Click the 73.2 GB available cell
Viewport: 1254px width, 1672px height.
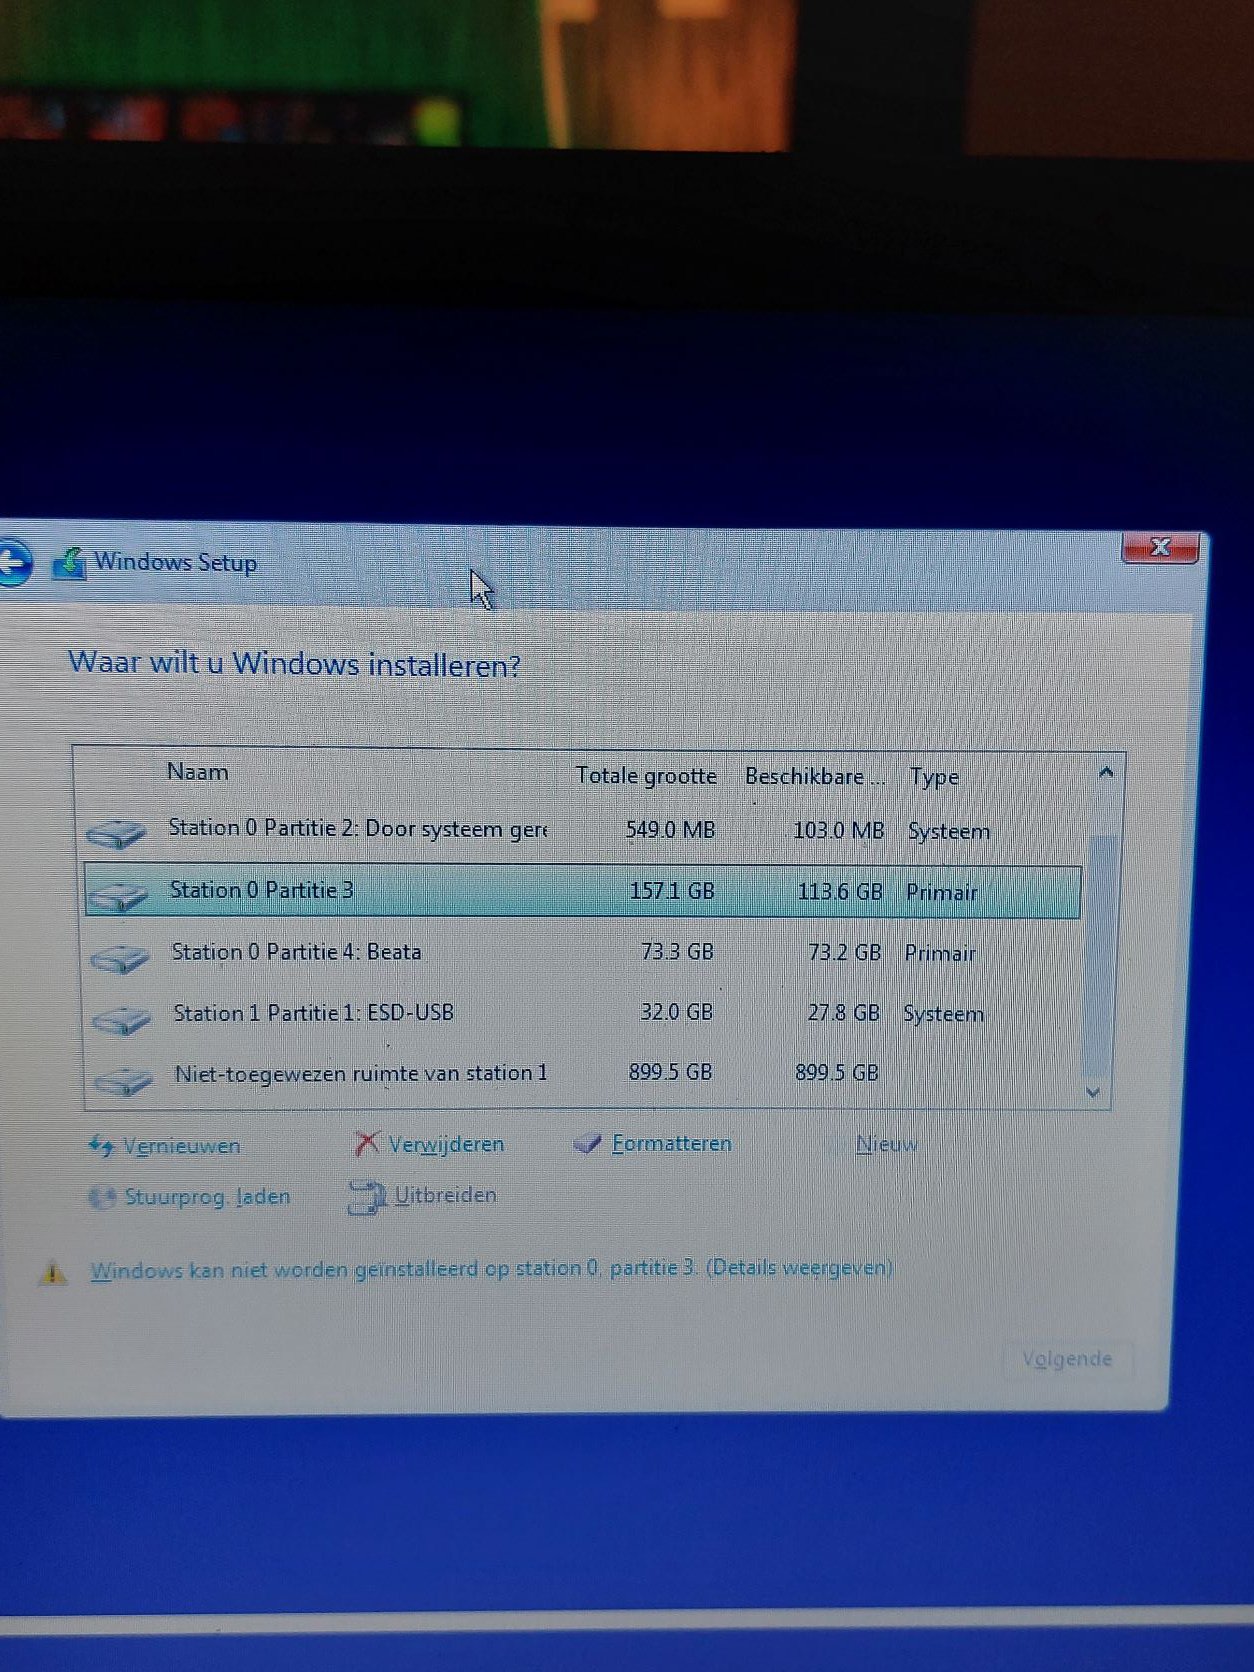click(x=844, y=953)
